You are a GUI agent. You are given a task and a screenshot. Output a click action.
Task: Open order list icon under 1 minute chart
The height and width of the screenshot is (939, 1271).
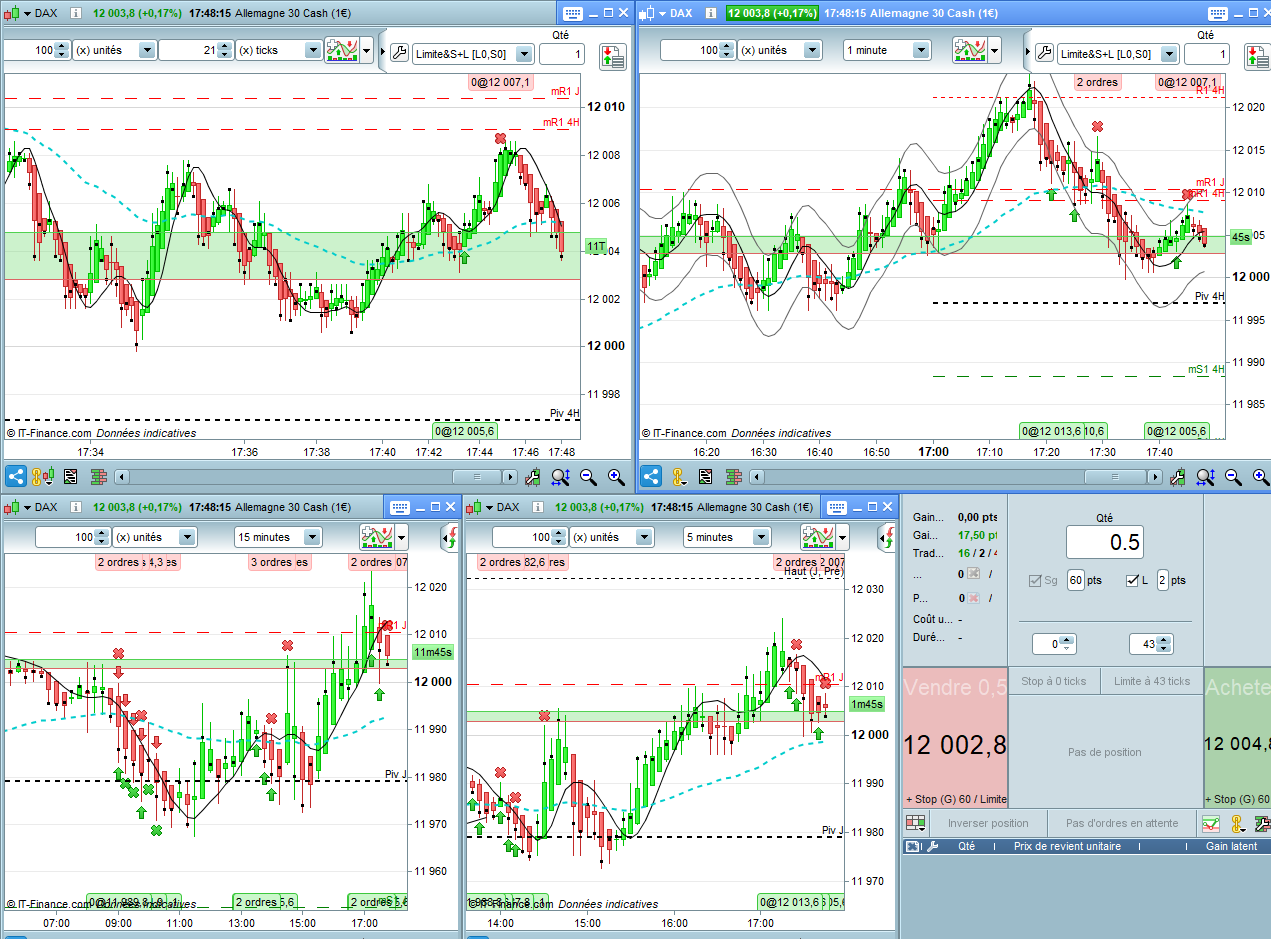[x=706, y=477]
